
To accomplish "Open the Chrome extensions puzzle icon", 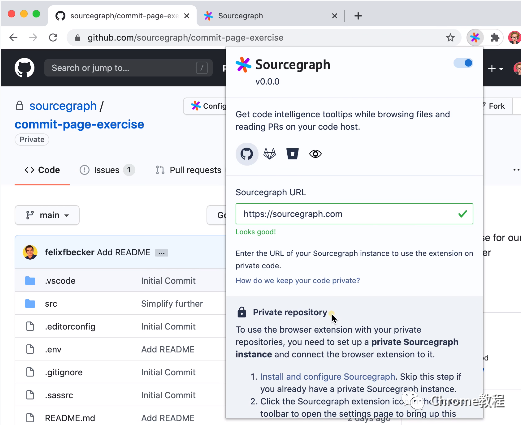I will click(x=495, y=38).
